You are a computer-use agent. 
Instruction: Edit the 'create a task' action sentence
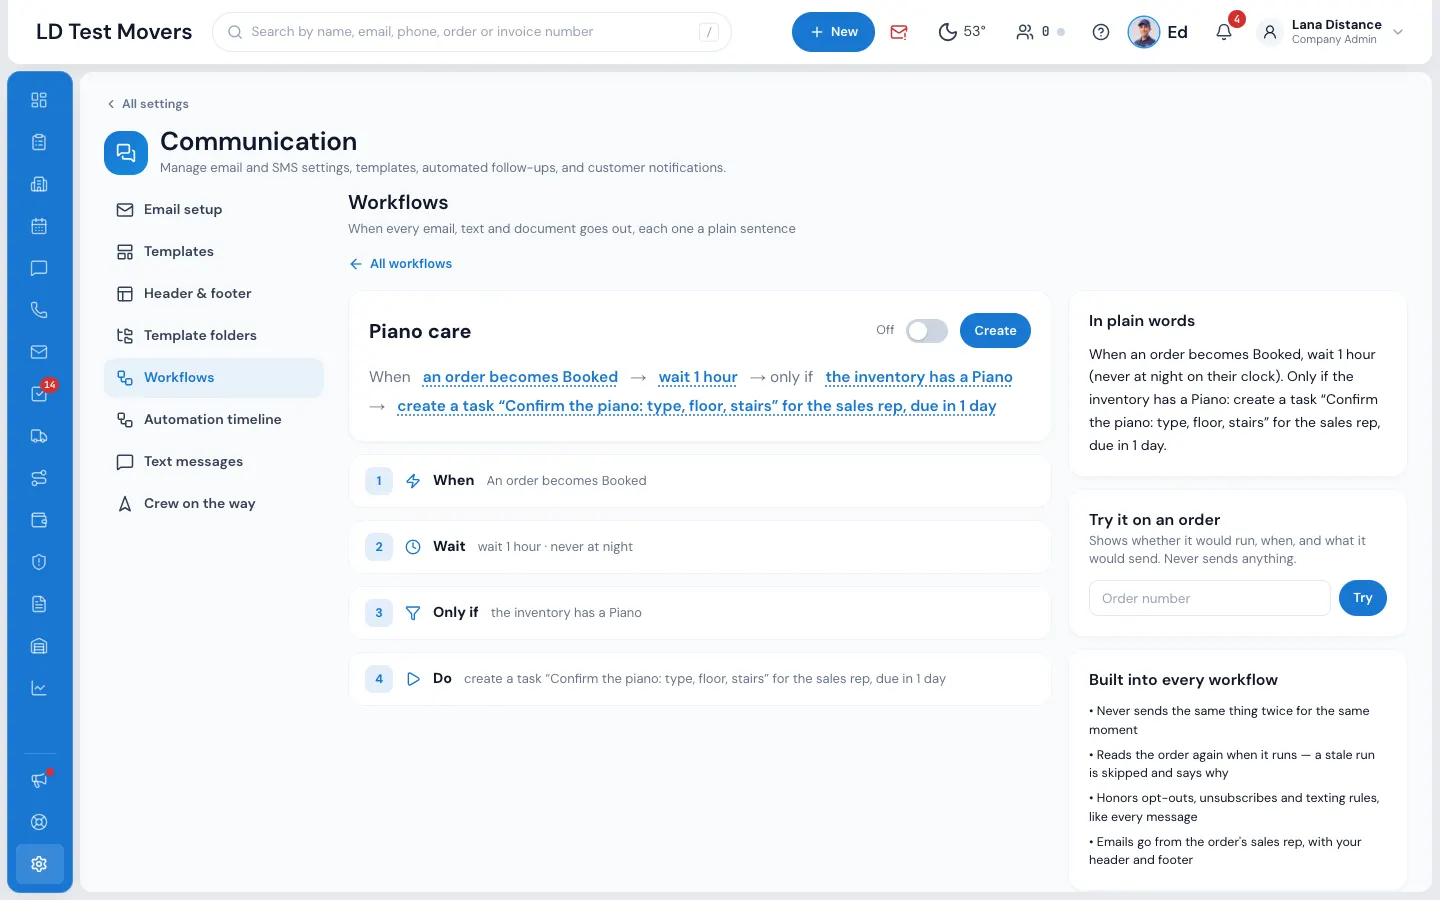coord(697,406)
